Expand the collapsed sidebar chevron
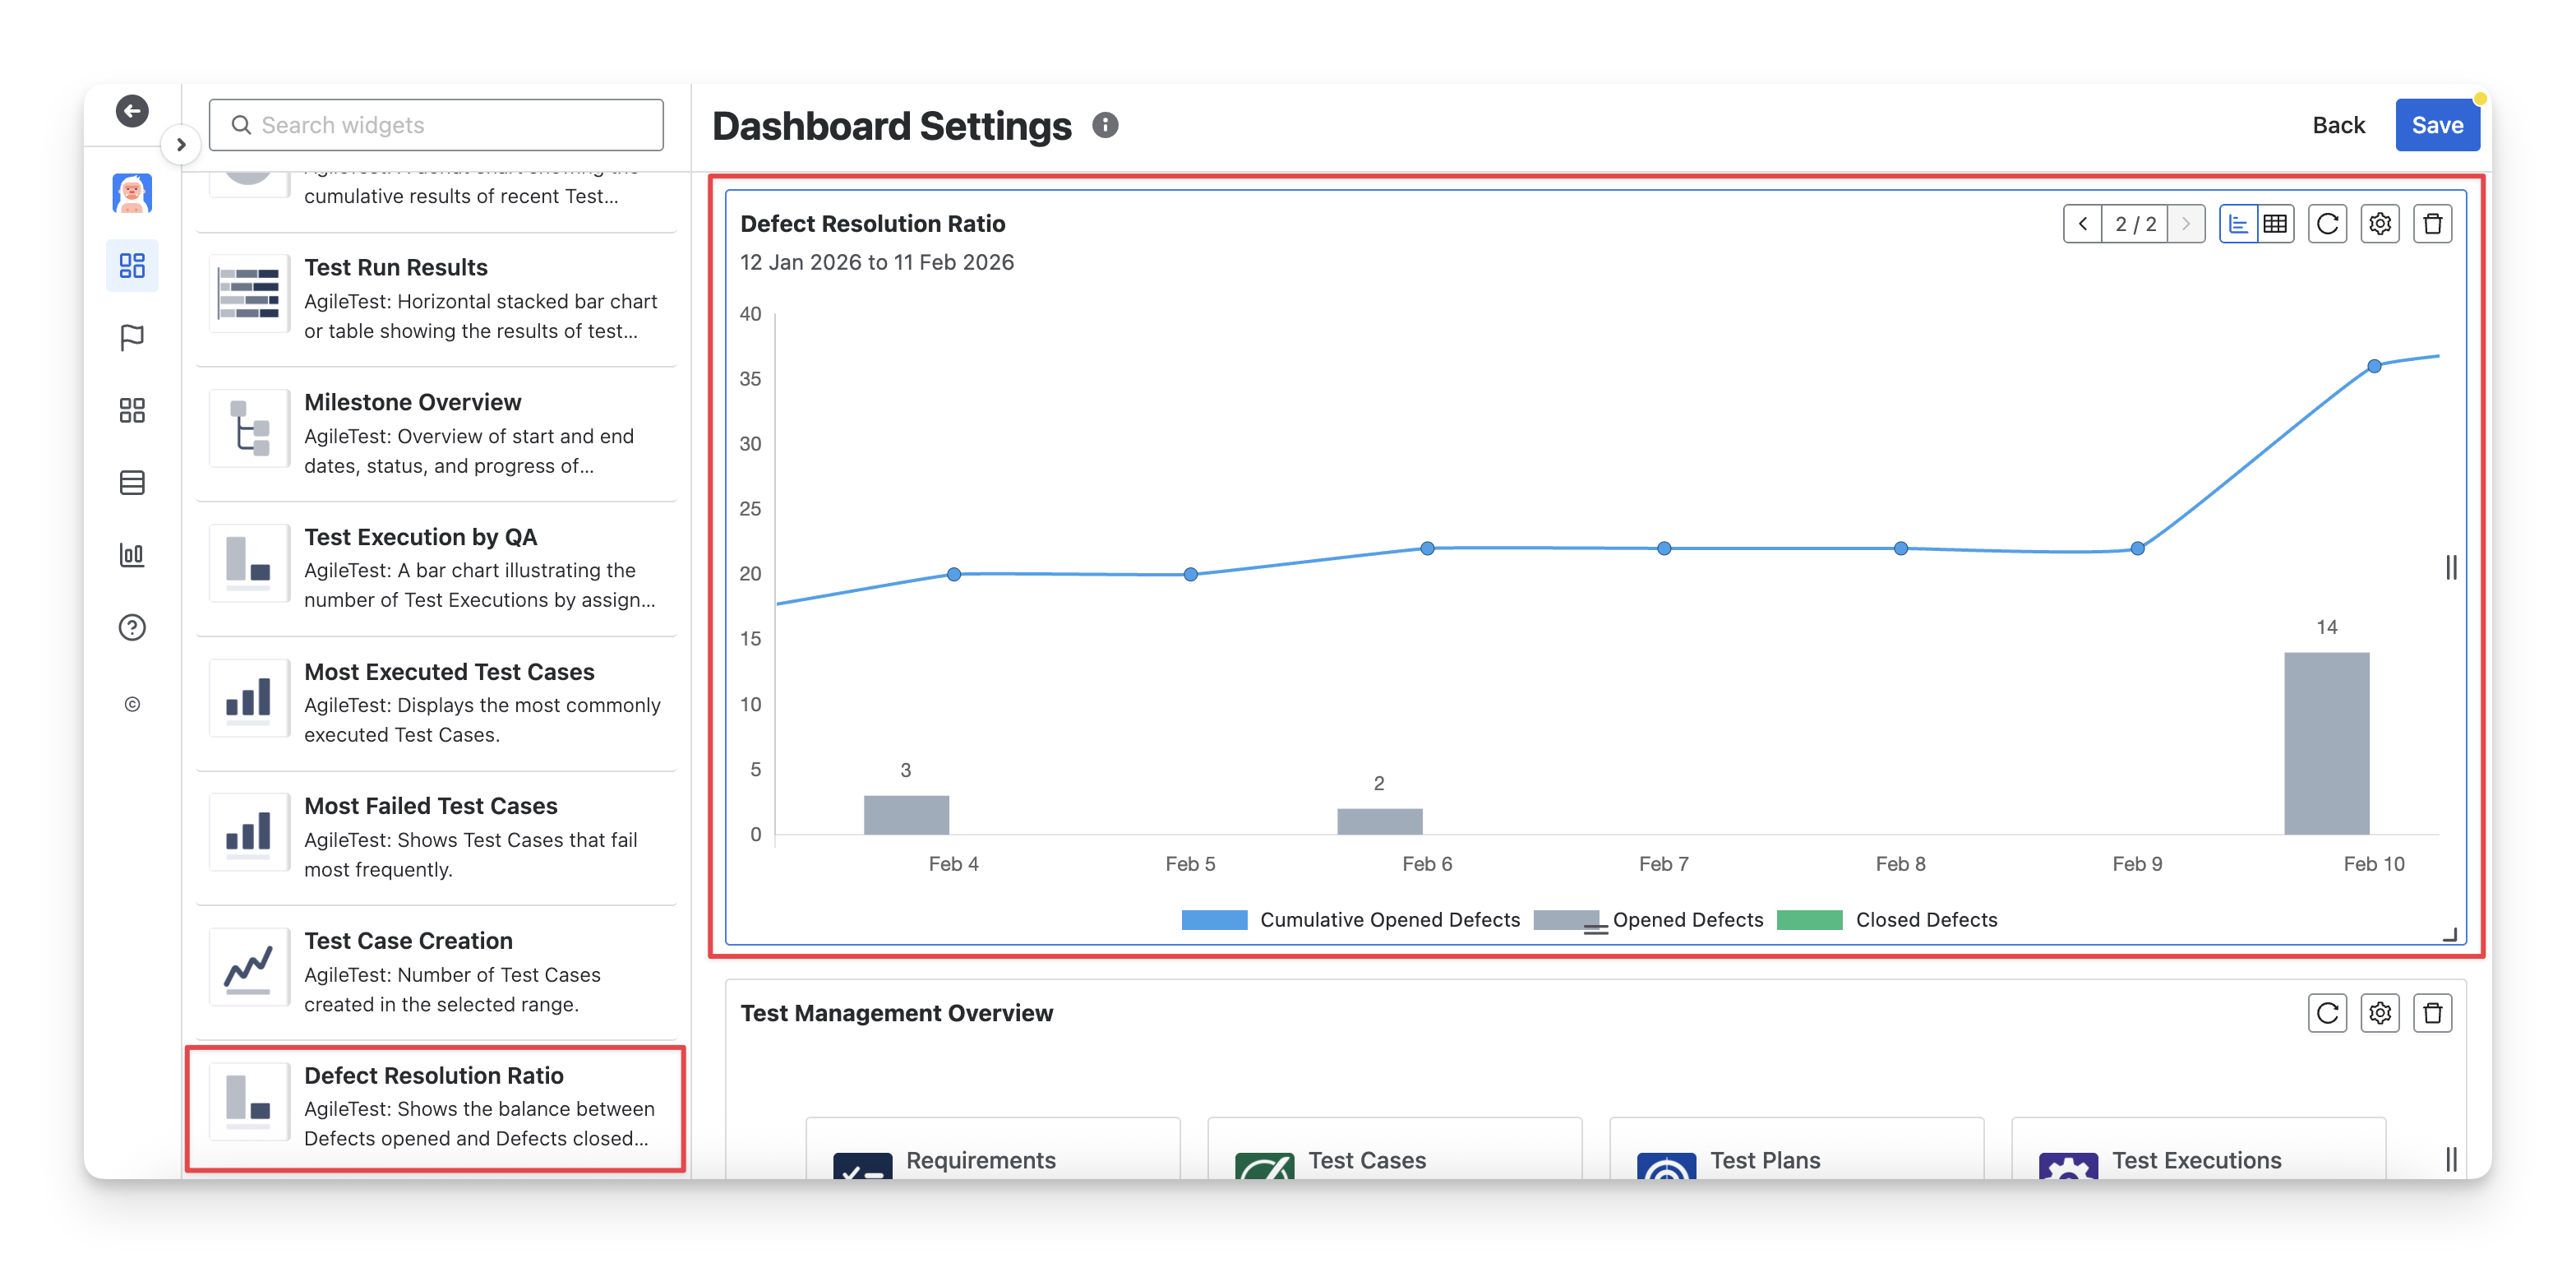The image size is (2576, 1263). [181, 145]
